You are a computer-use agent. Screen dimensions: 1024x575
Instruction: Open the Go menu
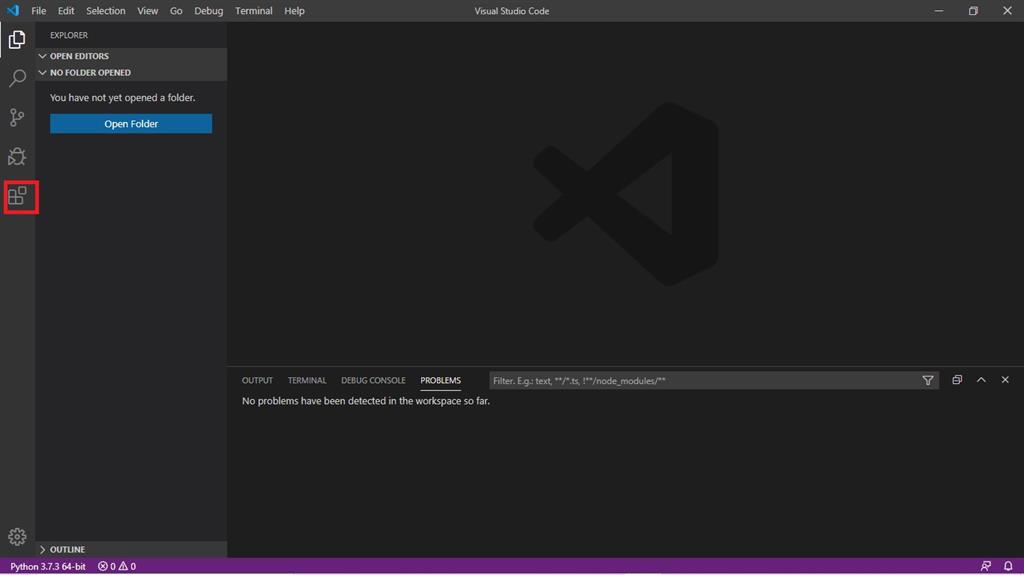click(x=176, y=10)
